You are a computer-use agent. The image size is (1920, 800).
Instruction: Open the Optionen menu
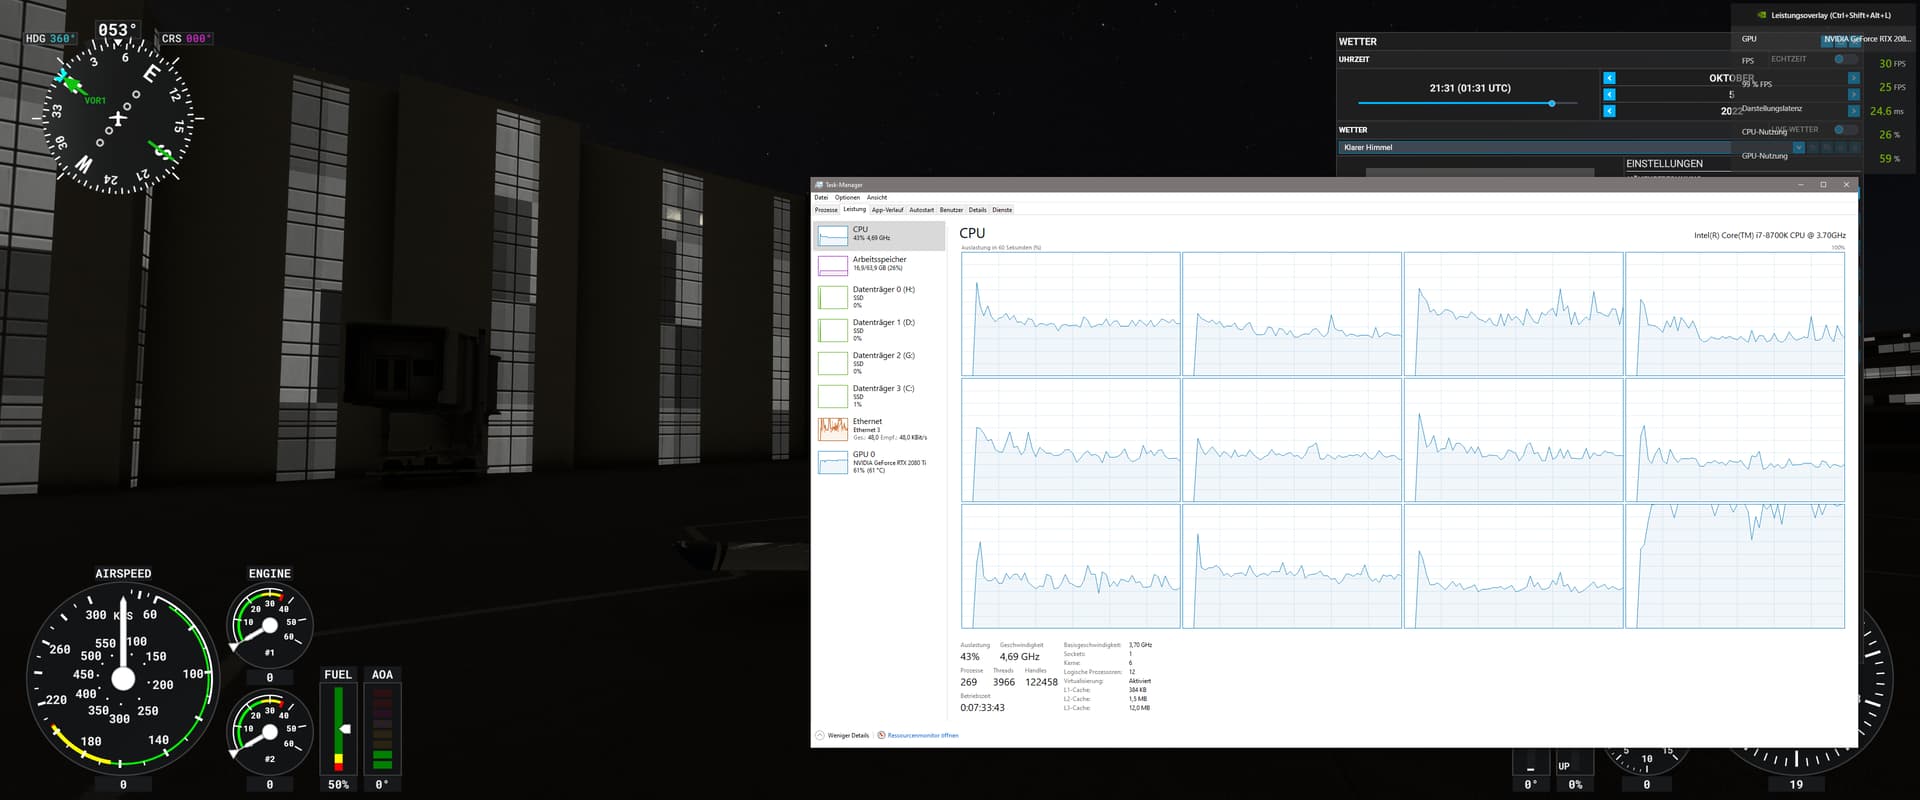848,197
